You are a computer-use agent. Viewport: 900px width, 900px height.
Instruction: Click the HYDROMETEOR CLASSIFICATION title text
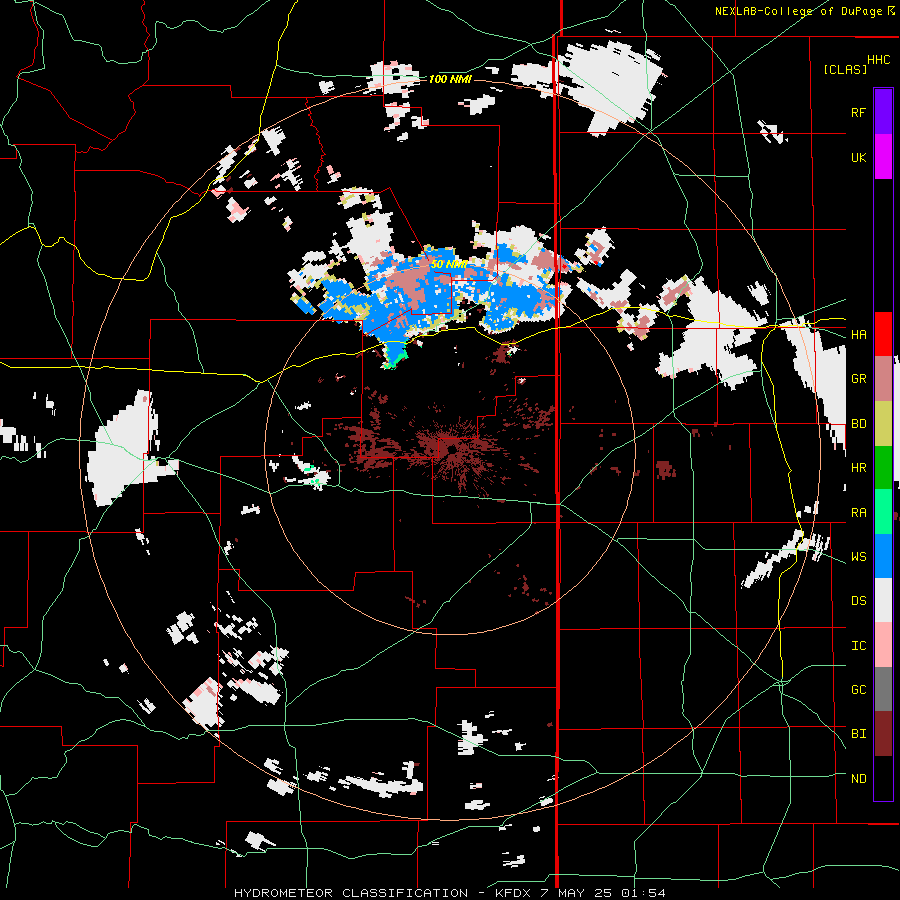[351, 893]
